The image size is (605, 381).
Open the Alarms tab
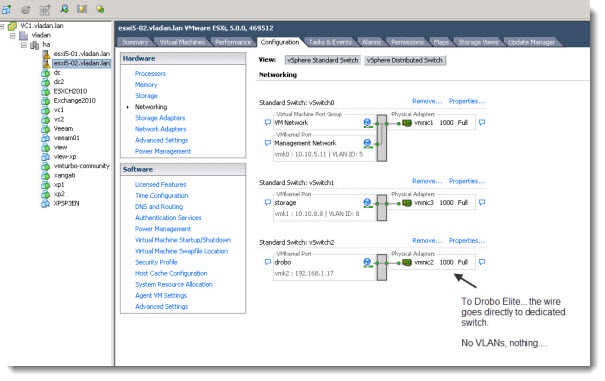click(371, 42)
